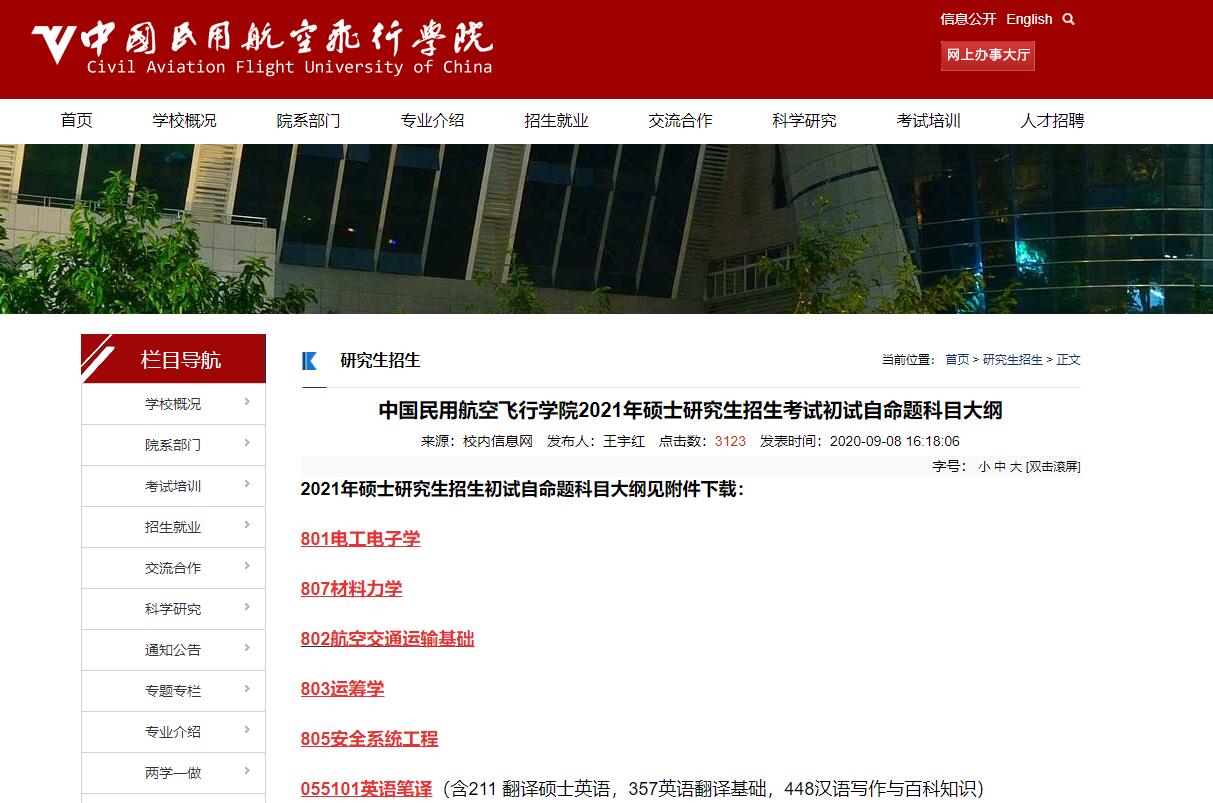Image resolution: width=1213 pixels, height=803 pixels.
Task: Expand the 专题专栏 sidebar arrow
Action: tap(246, 689)
